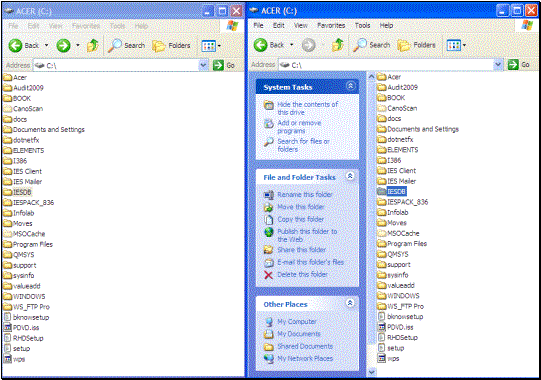Viewport: 541px width, 380px height.
Task: Open Back history dropdown arrow in right window
Action: click(x=292, y=45)
